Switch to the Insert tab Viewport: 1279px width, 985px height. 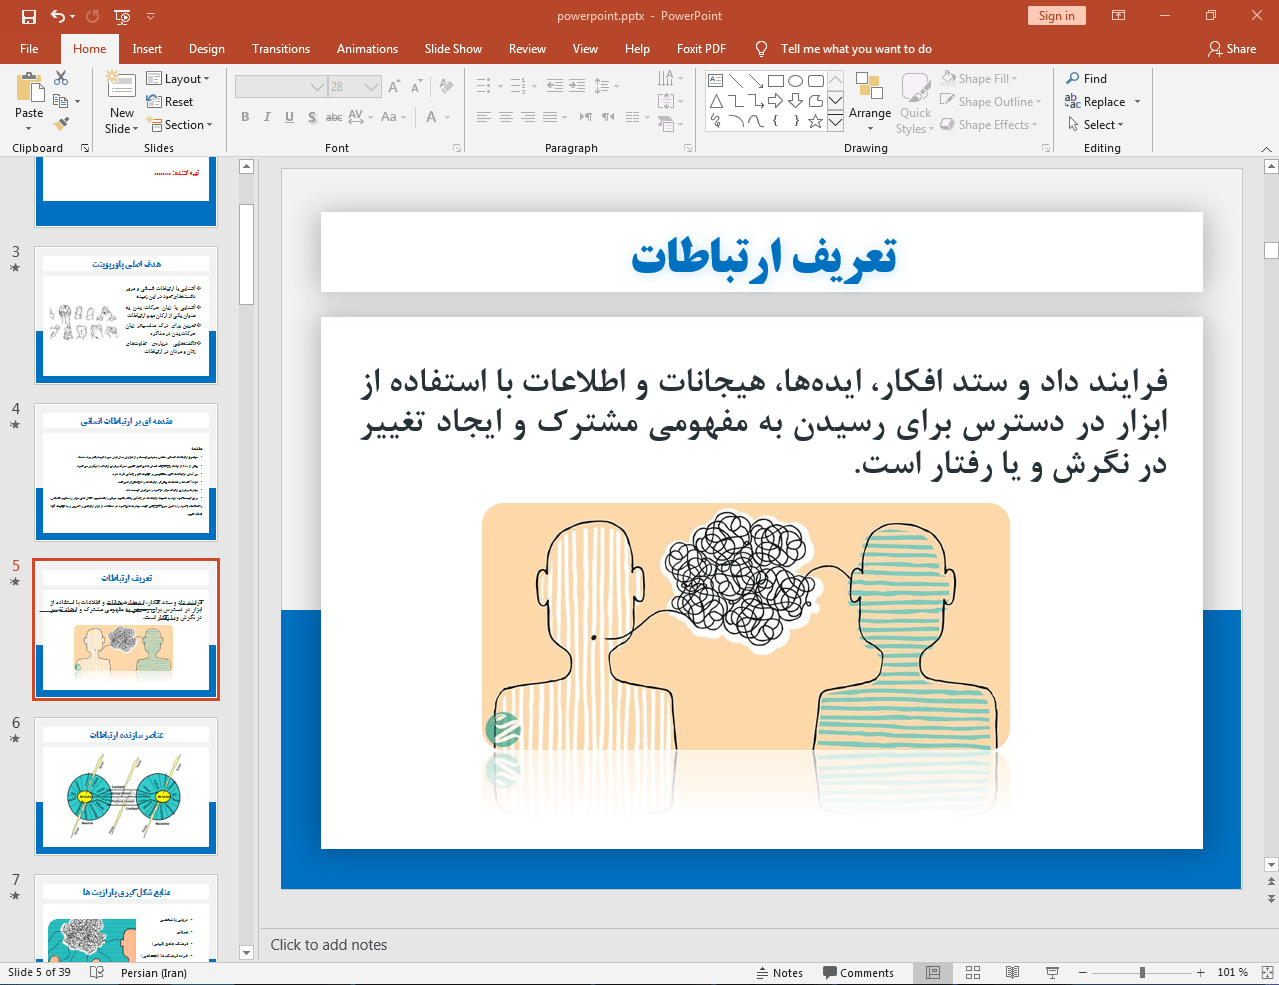coord(147,48)
